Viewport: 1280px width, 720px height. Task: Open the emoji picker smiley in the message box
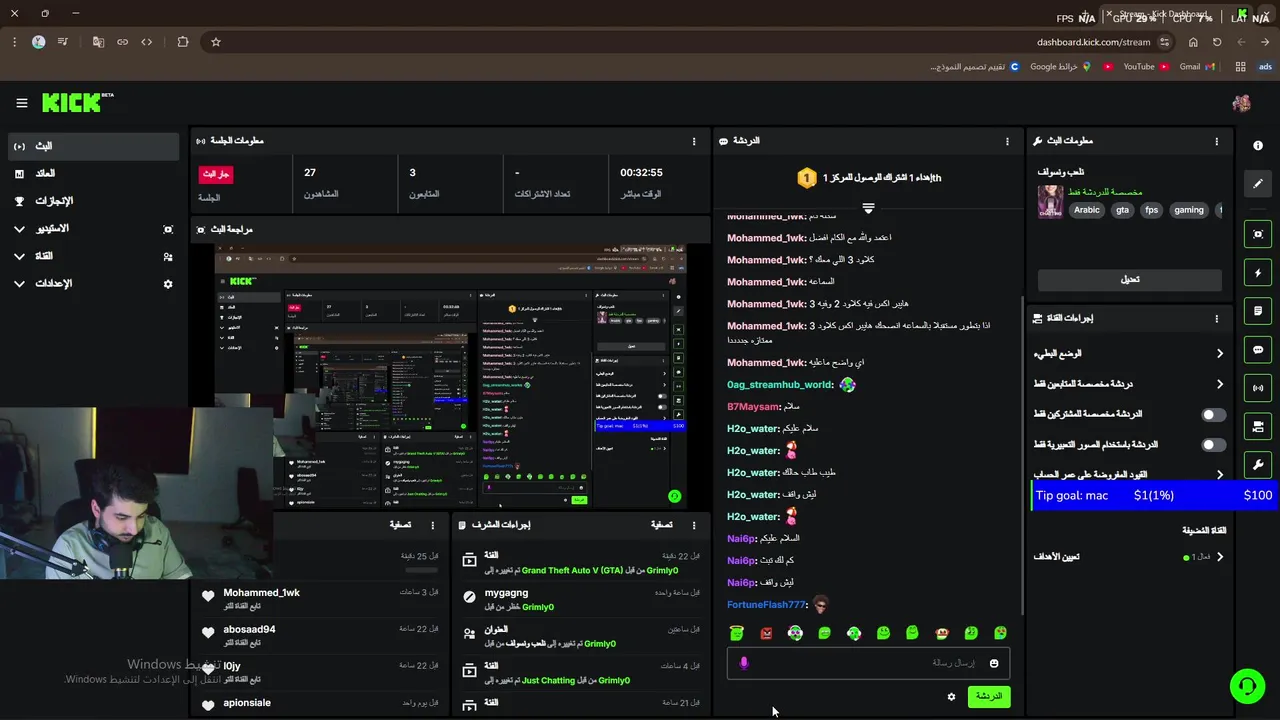tap(994, 663)
